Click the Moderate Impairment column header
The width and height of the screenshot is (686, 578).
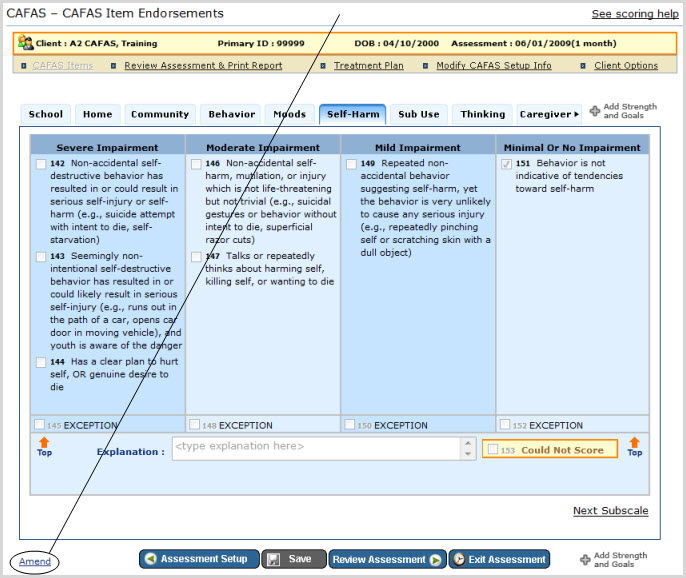262,147
